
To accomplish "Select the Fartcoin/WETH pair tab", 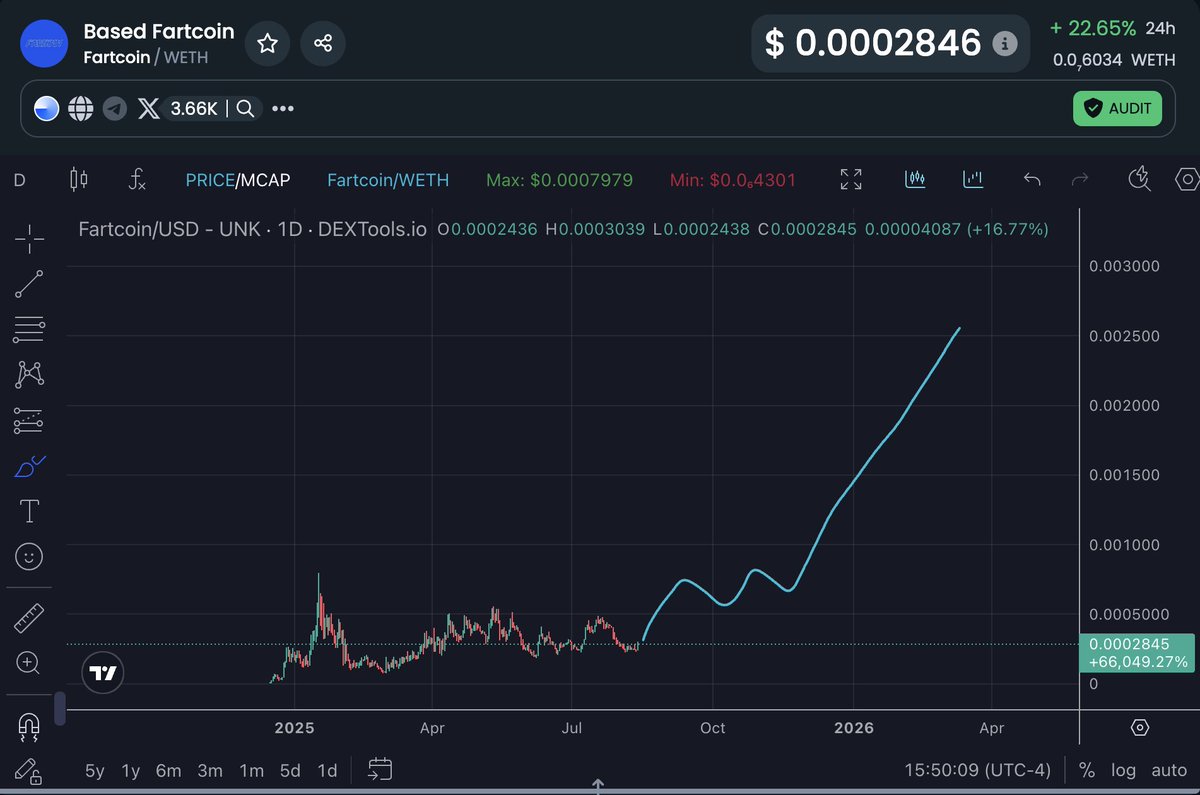I will click(x=388, y=180).
